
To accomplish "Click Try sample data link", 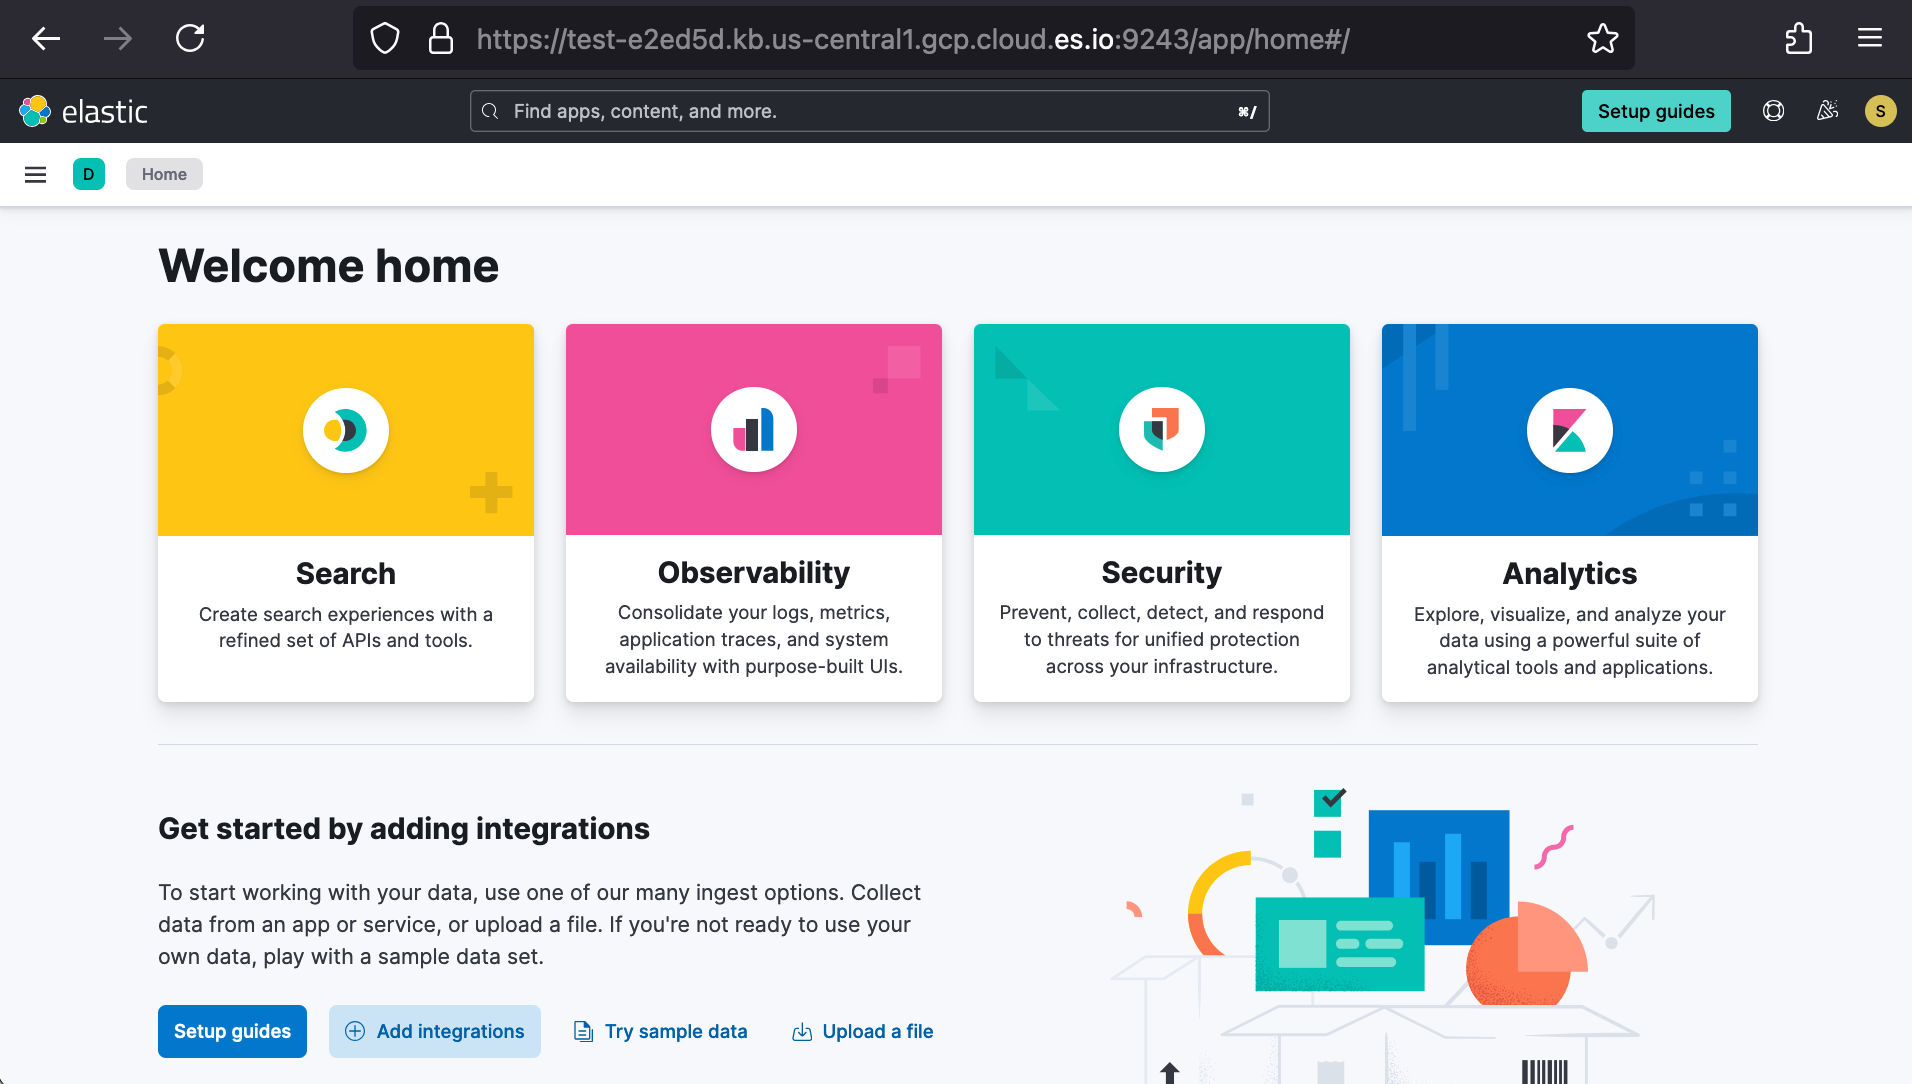I will coord(660,1031).
